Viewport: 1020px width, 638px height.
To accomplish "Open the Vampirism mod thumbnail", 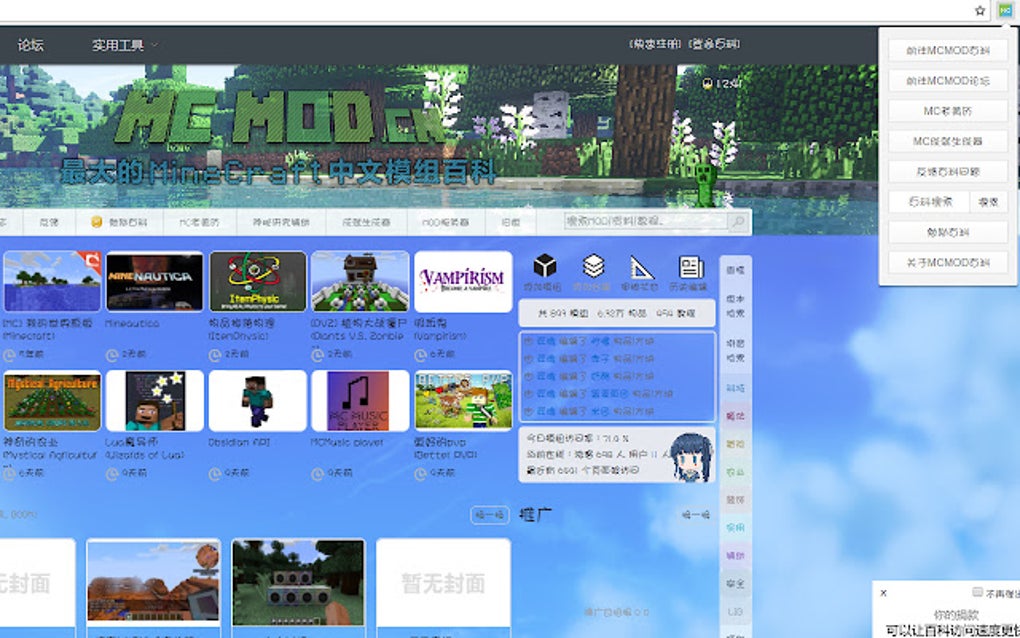I will click(463, 282).
